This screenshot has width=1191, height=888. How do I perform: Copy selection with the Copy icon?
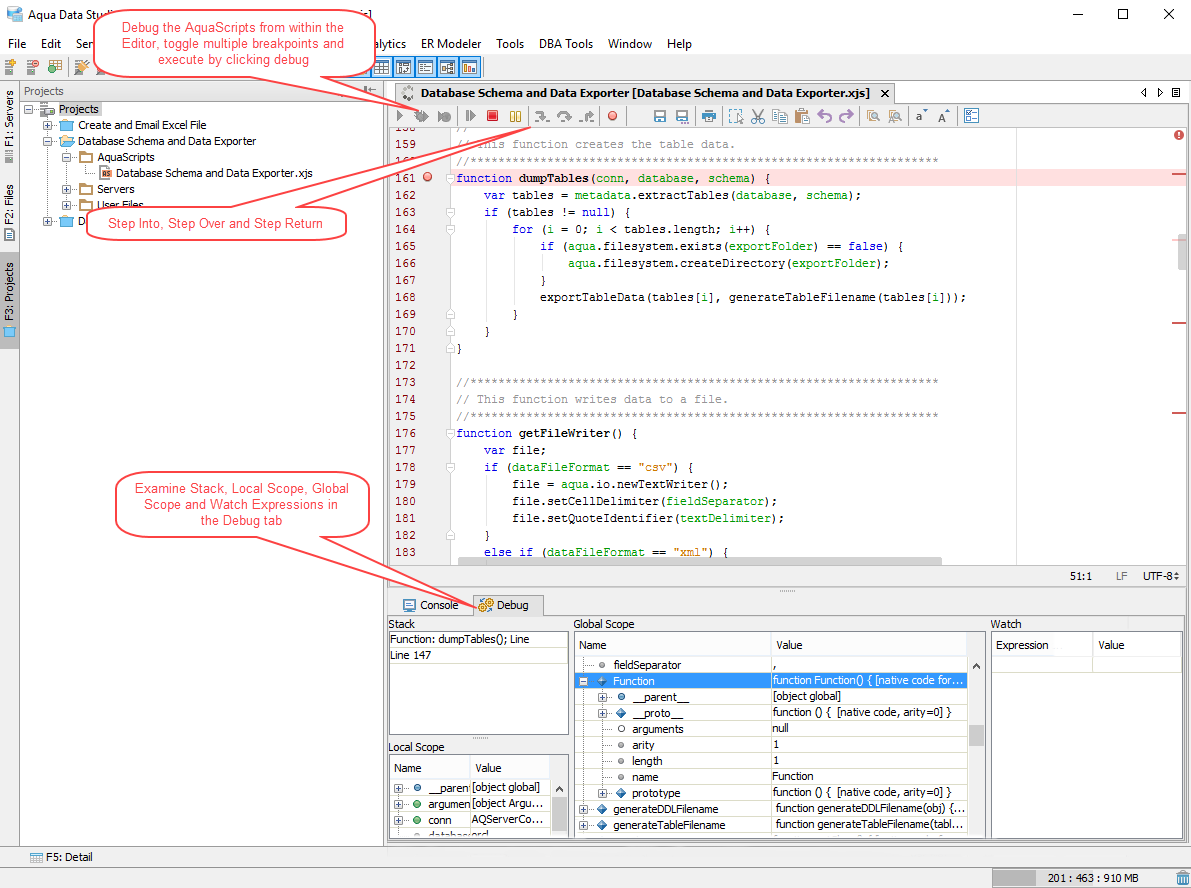pyautogui.click(x=779, y=116)
